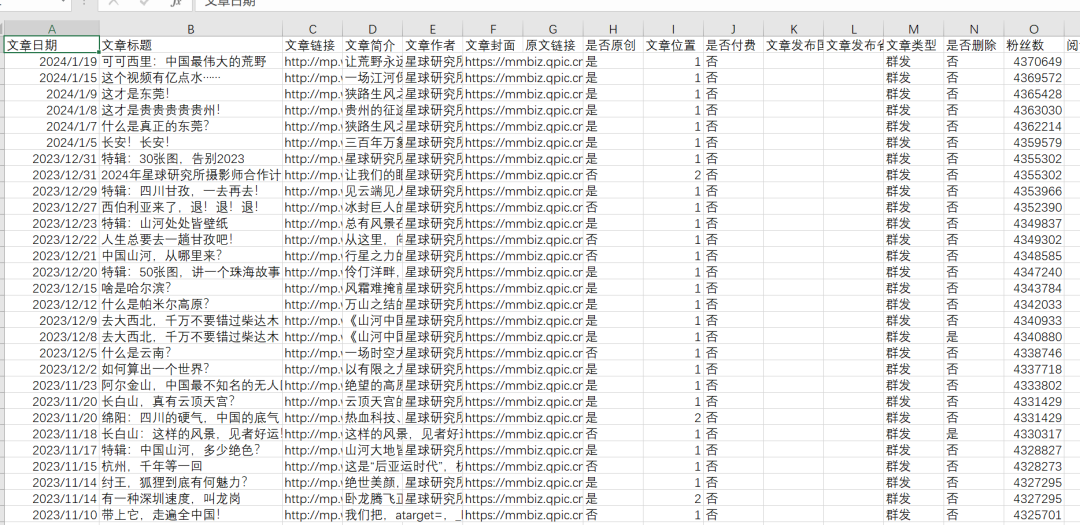Select column J header
1080x525 pixels.
tap(734, 29)
